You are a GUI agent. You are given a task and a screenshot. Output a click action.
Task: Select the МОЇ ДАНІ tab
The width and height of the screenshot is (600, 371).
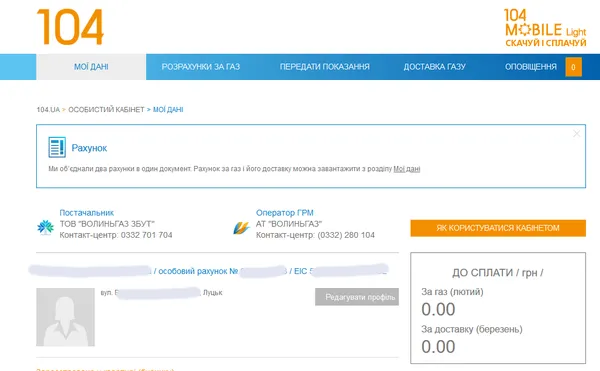tap(91, 67)
